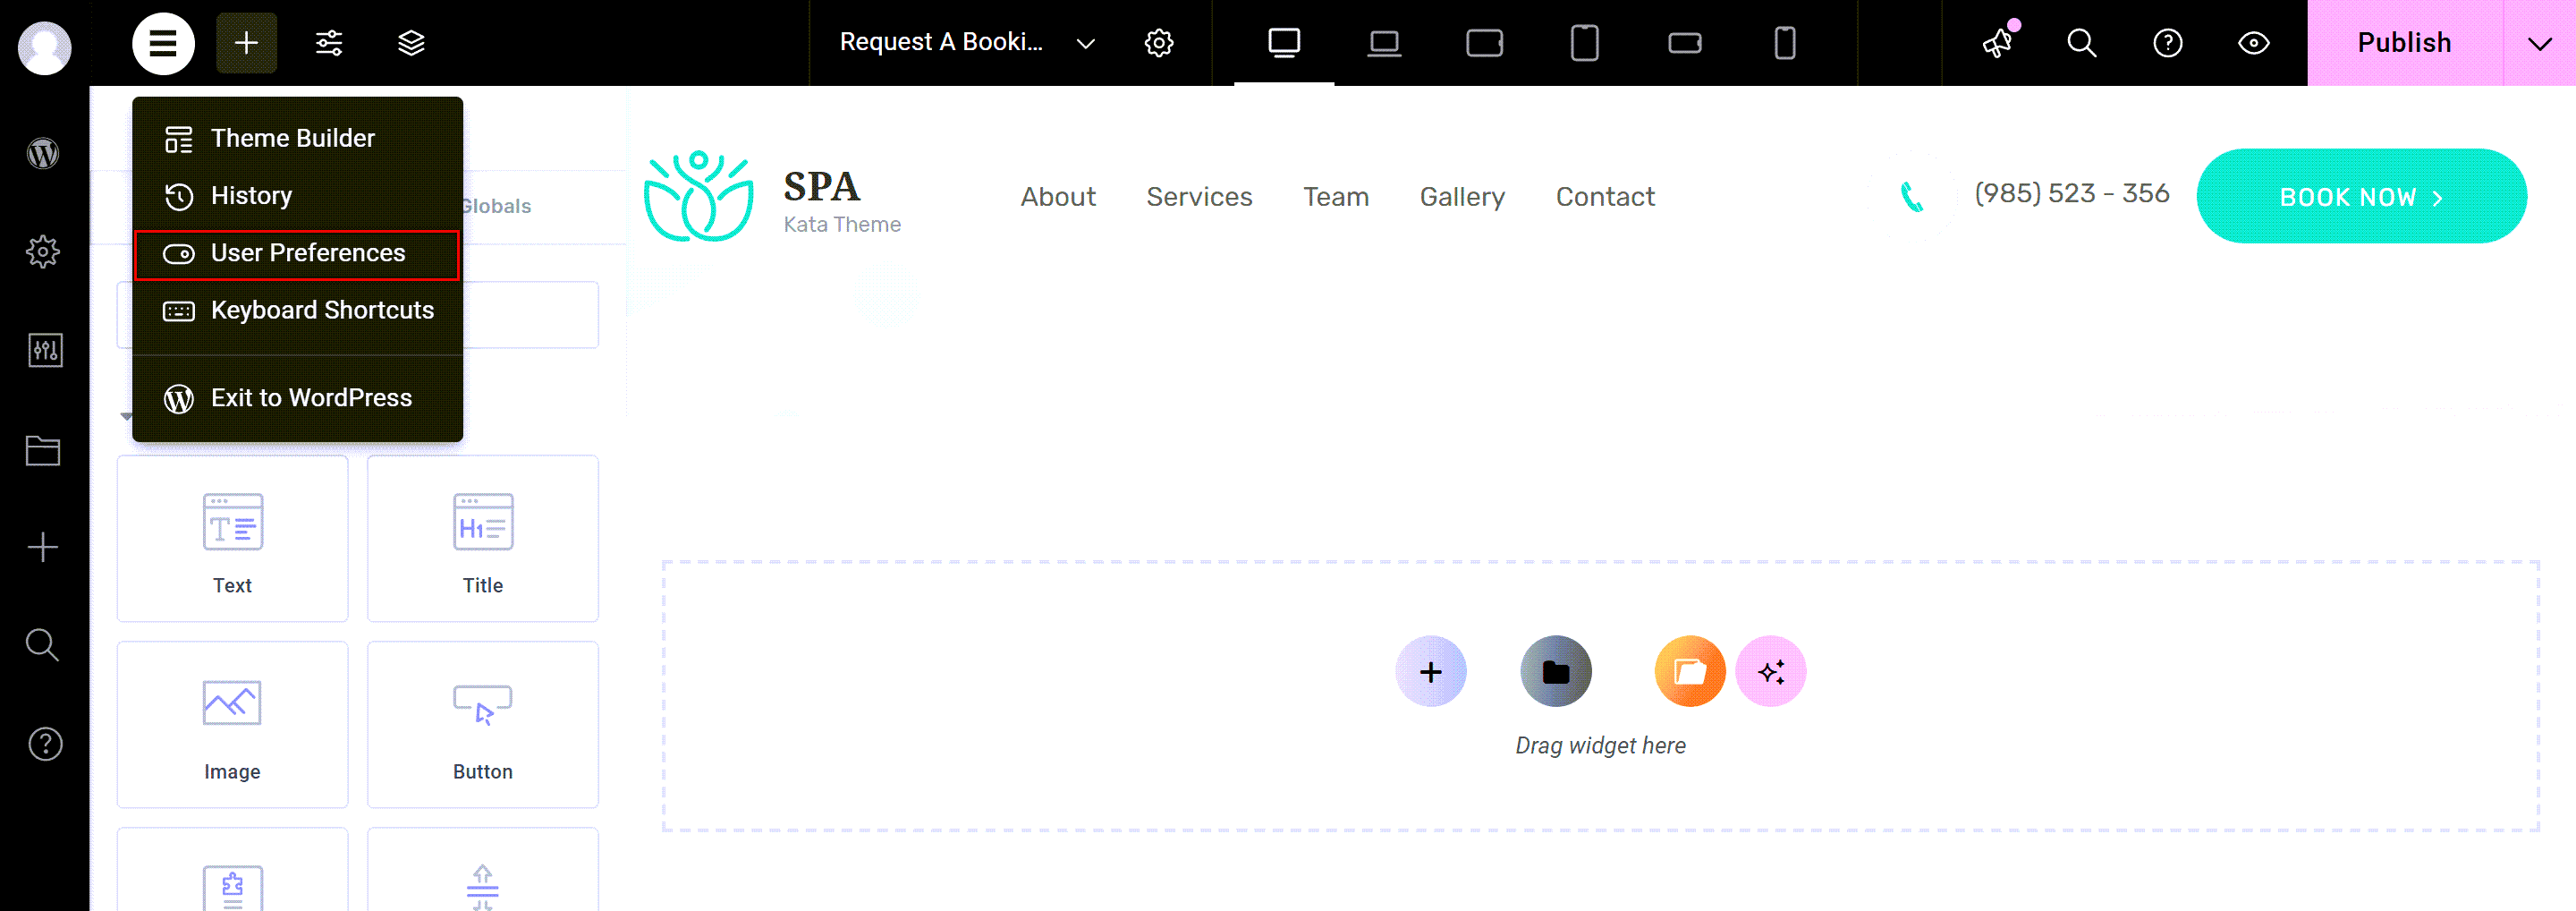
Task: Click the BOOK NOW button
Action: [x=2360, y=197]
